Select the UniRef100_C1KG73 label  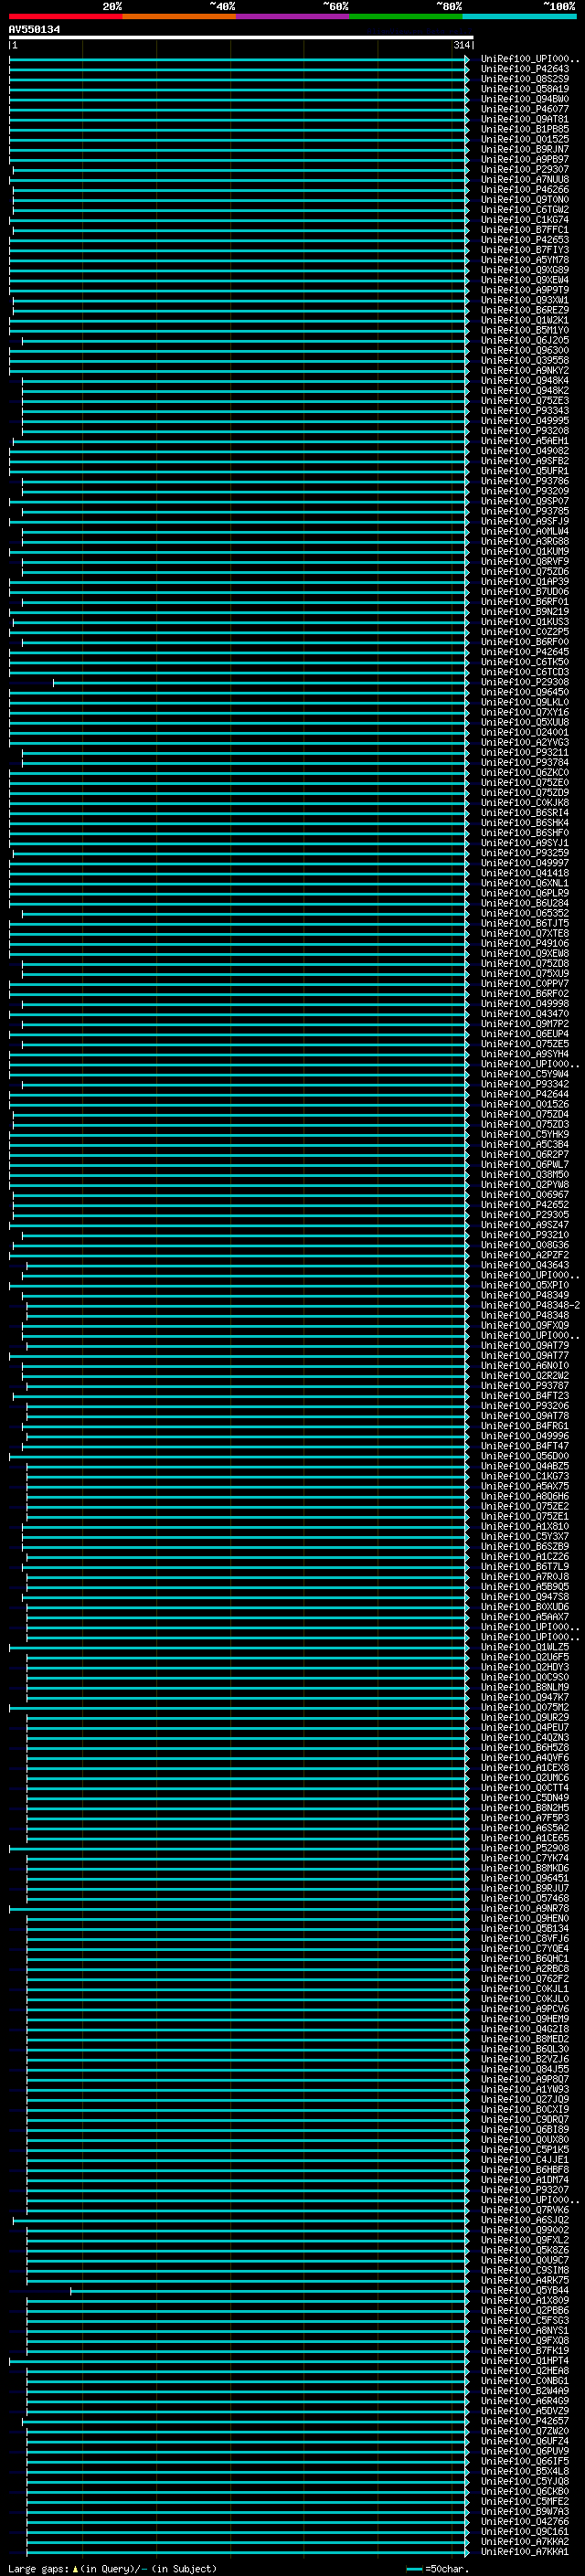tap(525, 1477)
